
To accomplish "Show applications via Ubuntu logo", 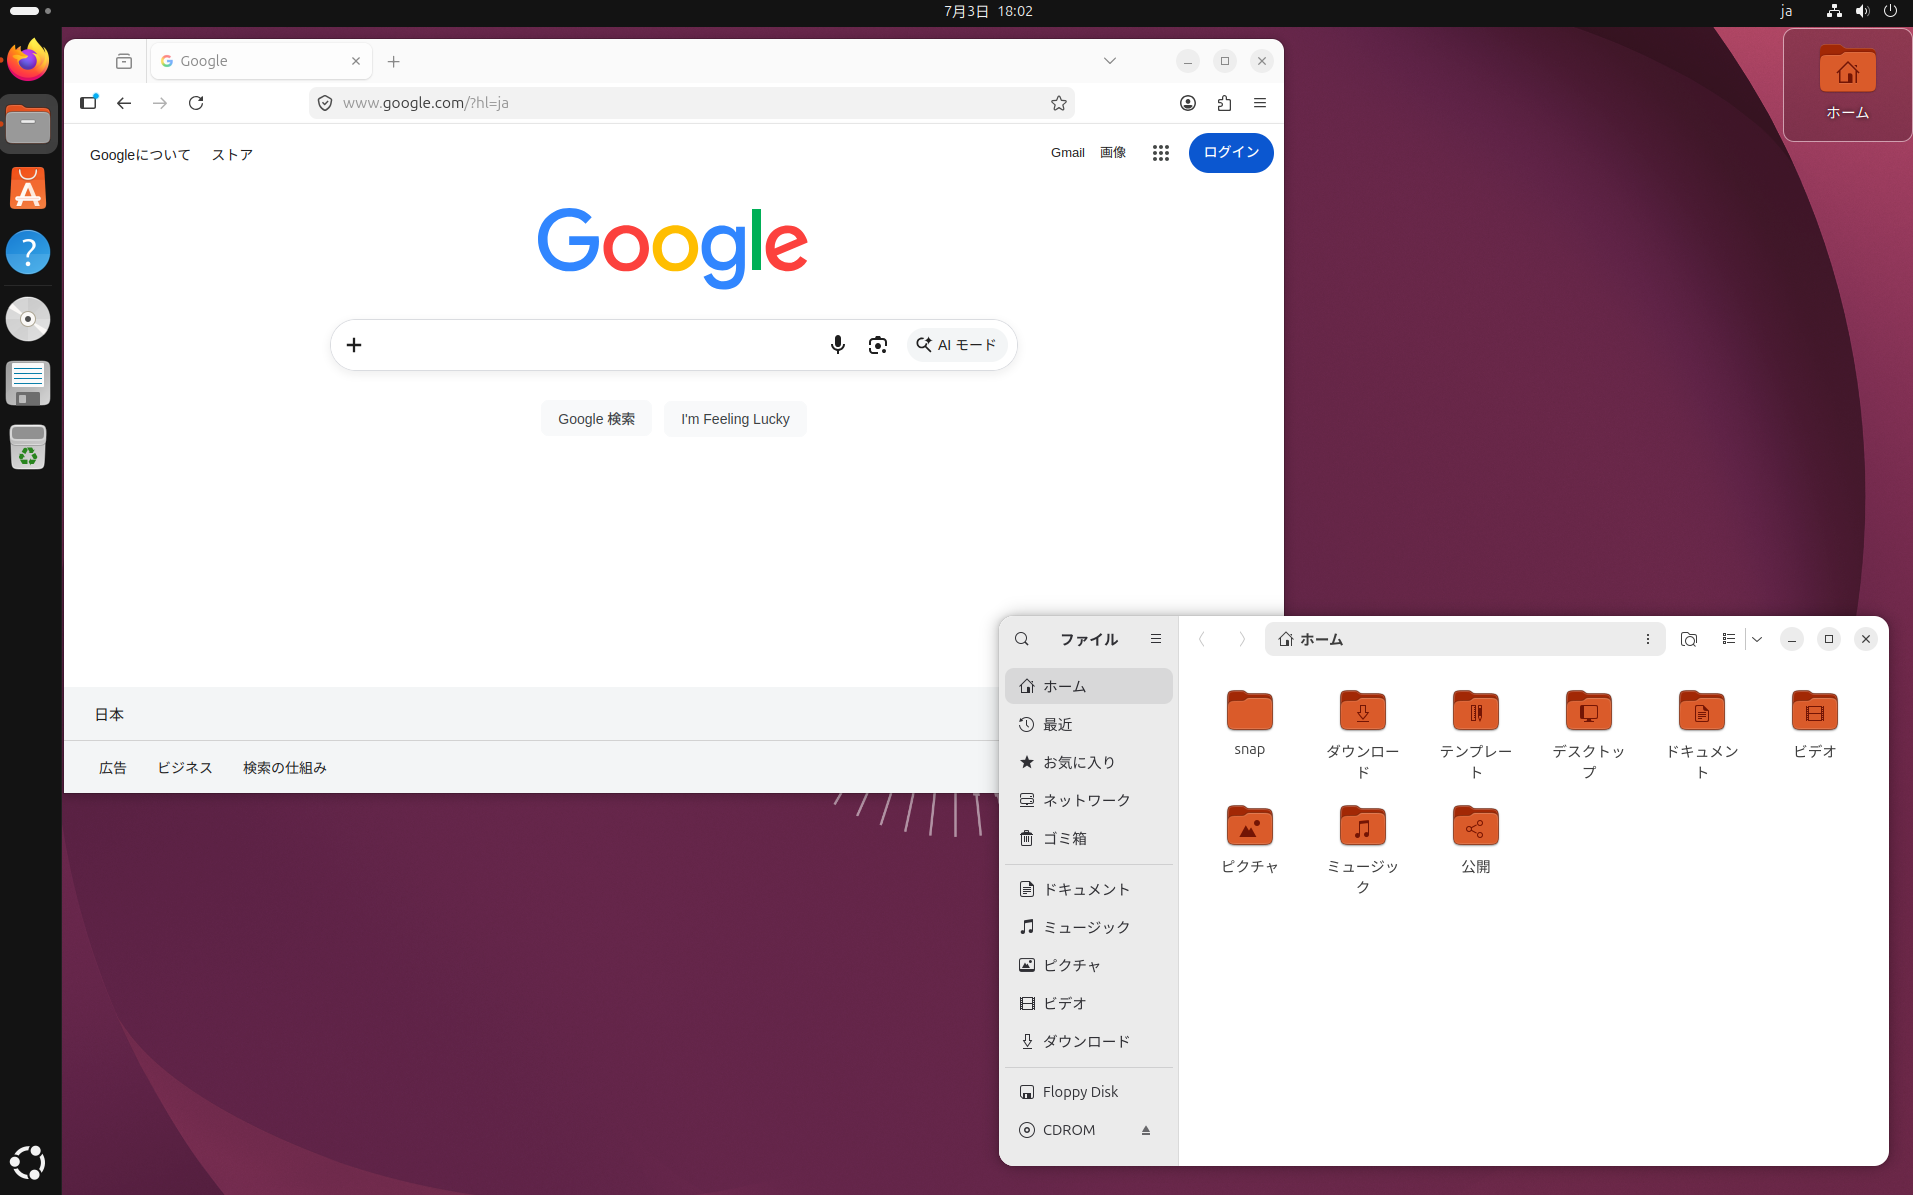I will pos(28,1162).
